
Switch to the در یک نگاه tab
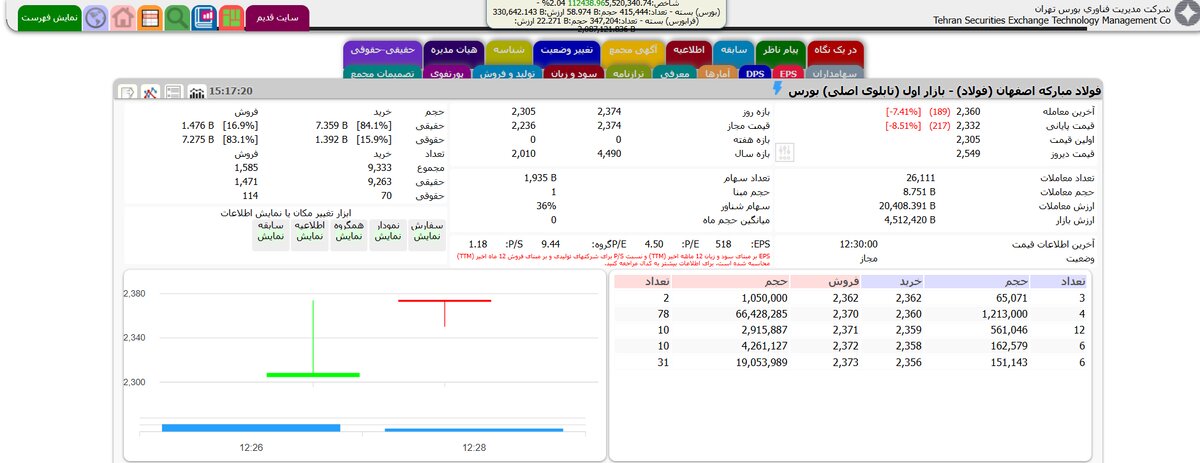click(837, 51)
